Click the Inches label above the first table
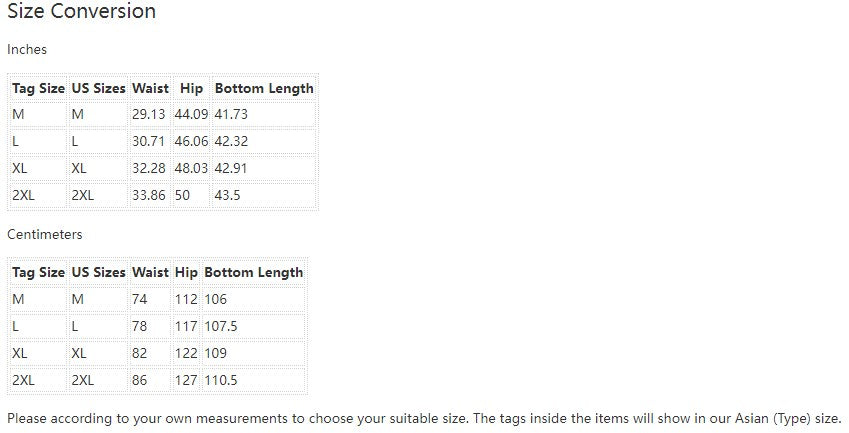Screen dimensions: 849x433 pos(27,49)
